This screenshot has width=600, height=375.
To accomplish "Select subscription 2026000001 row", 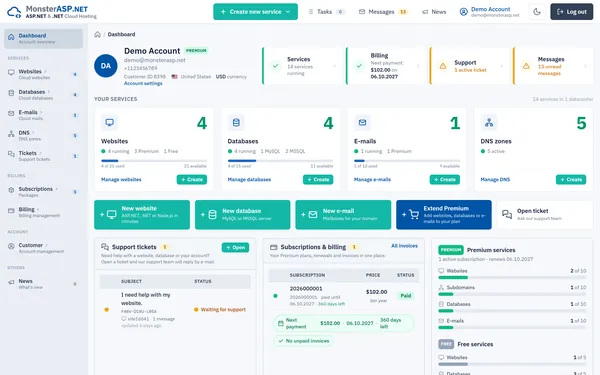I will 344,296.
